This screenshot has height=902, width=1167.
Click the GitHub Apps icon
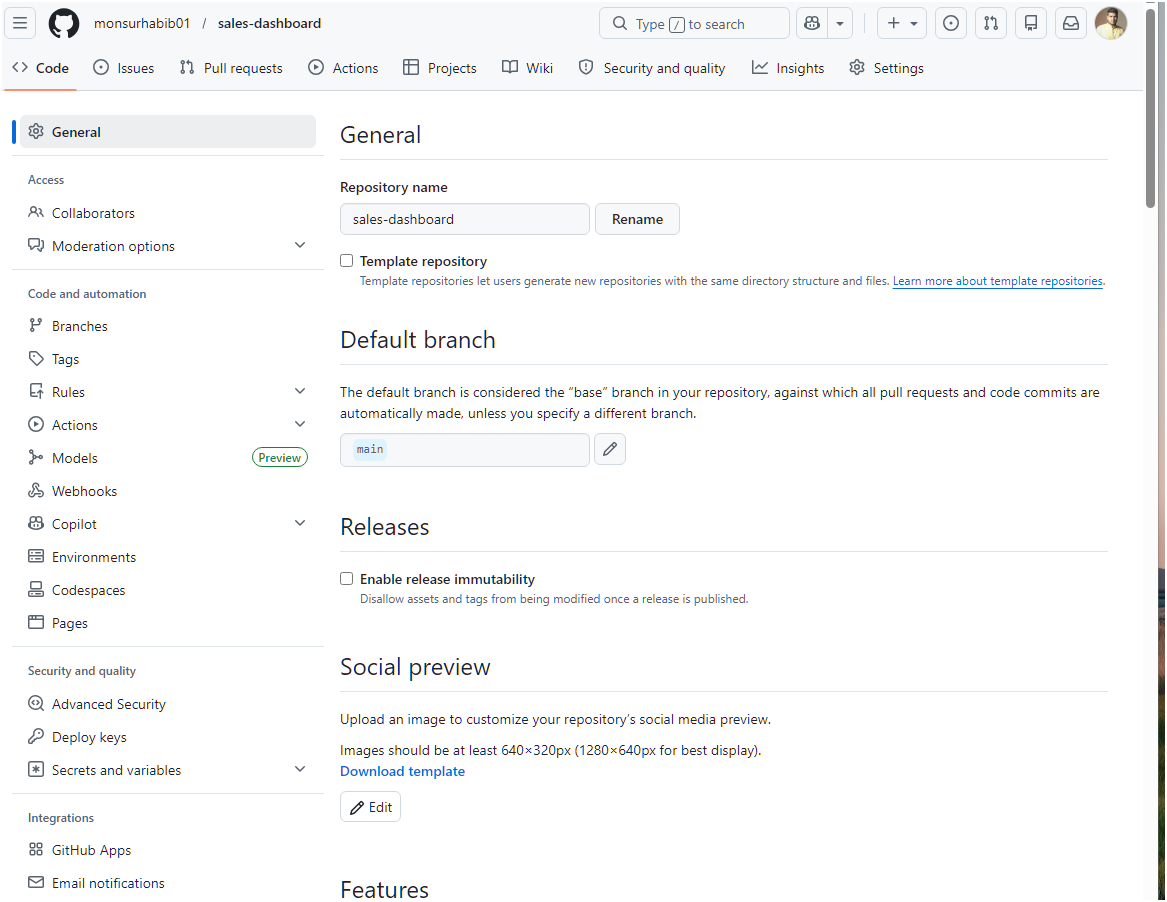click(x=36, y=849)
